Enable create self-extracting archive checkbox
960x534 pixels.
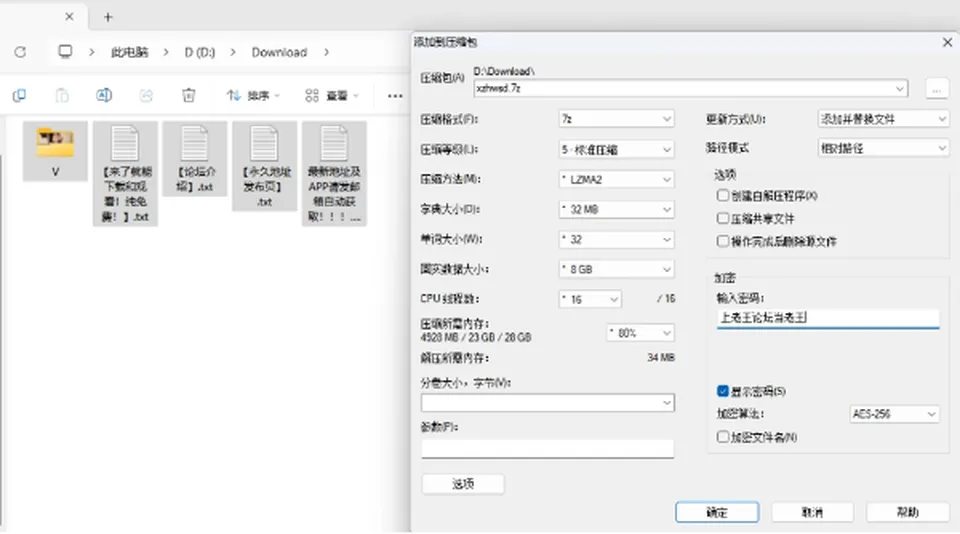click(722, 195)
